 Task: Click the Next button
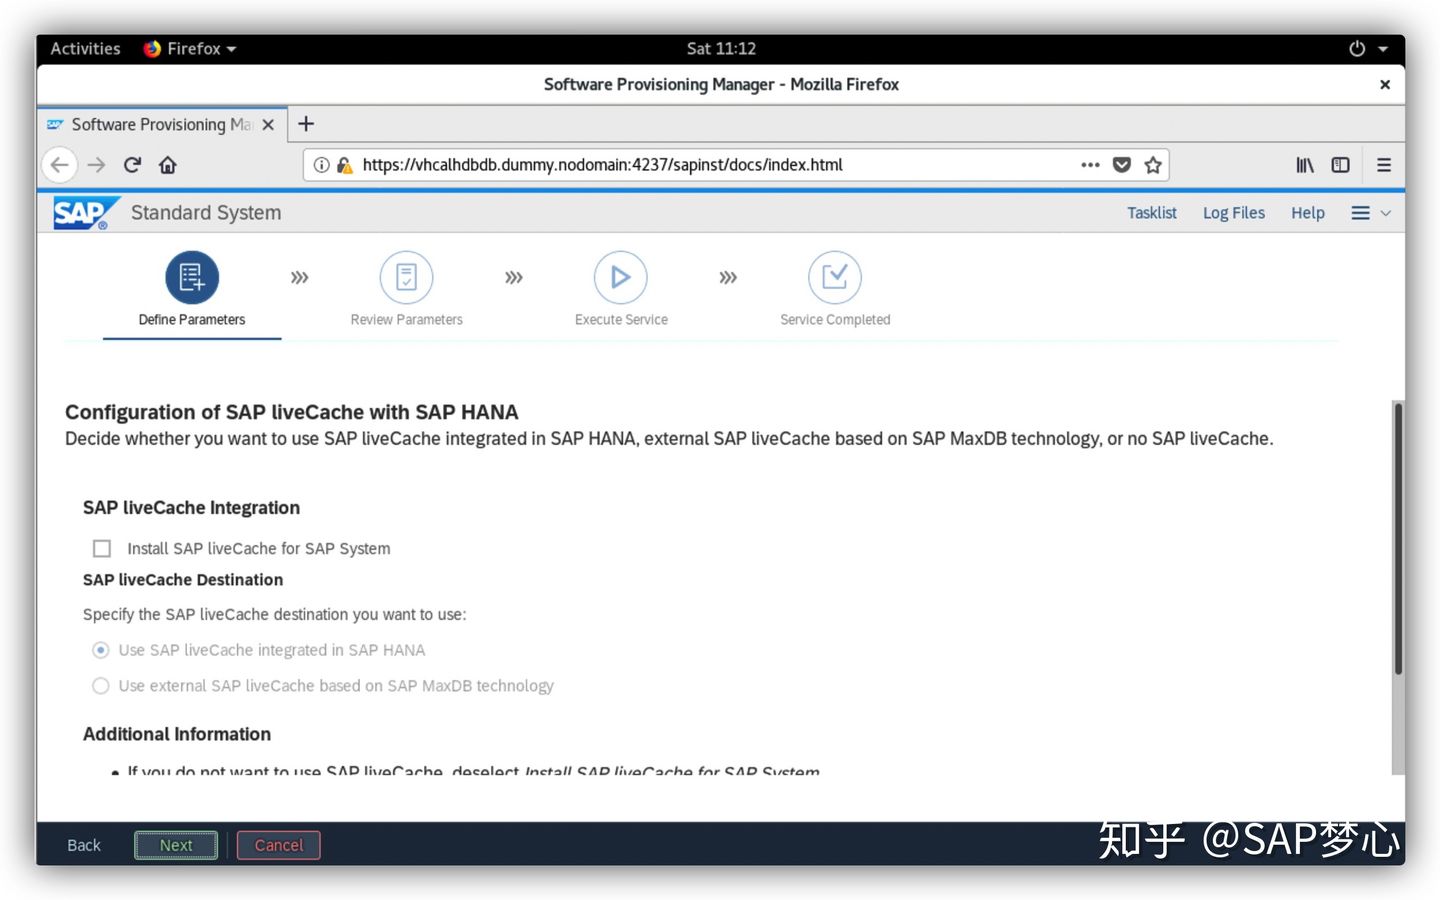[x=176, y=845]
